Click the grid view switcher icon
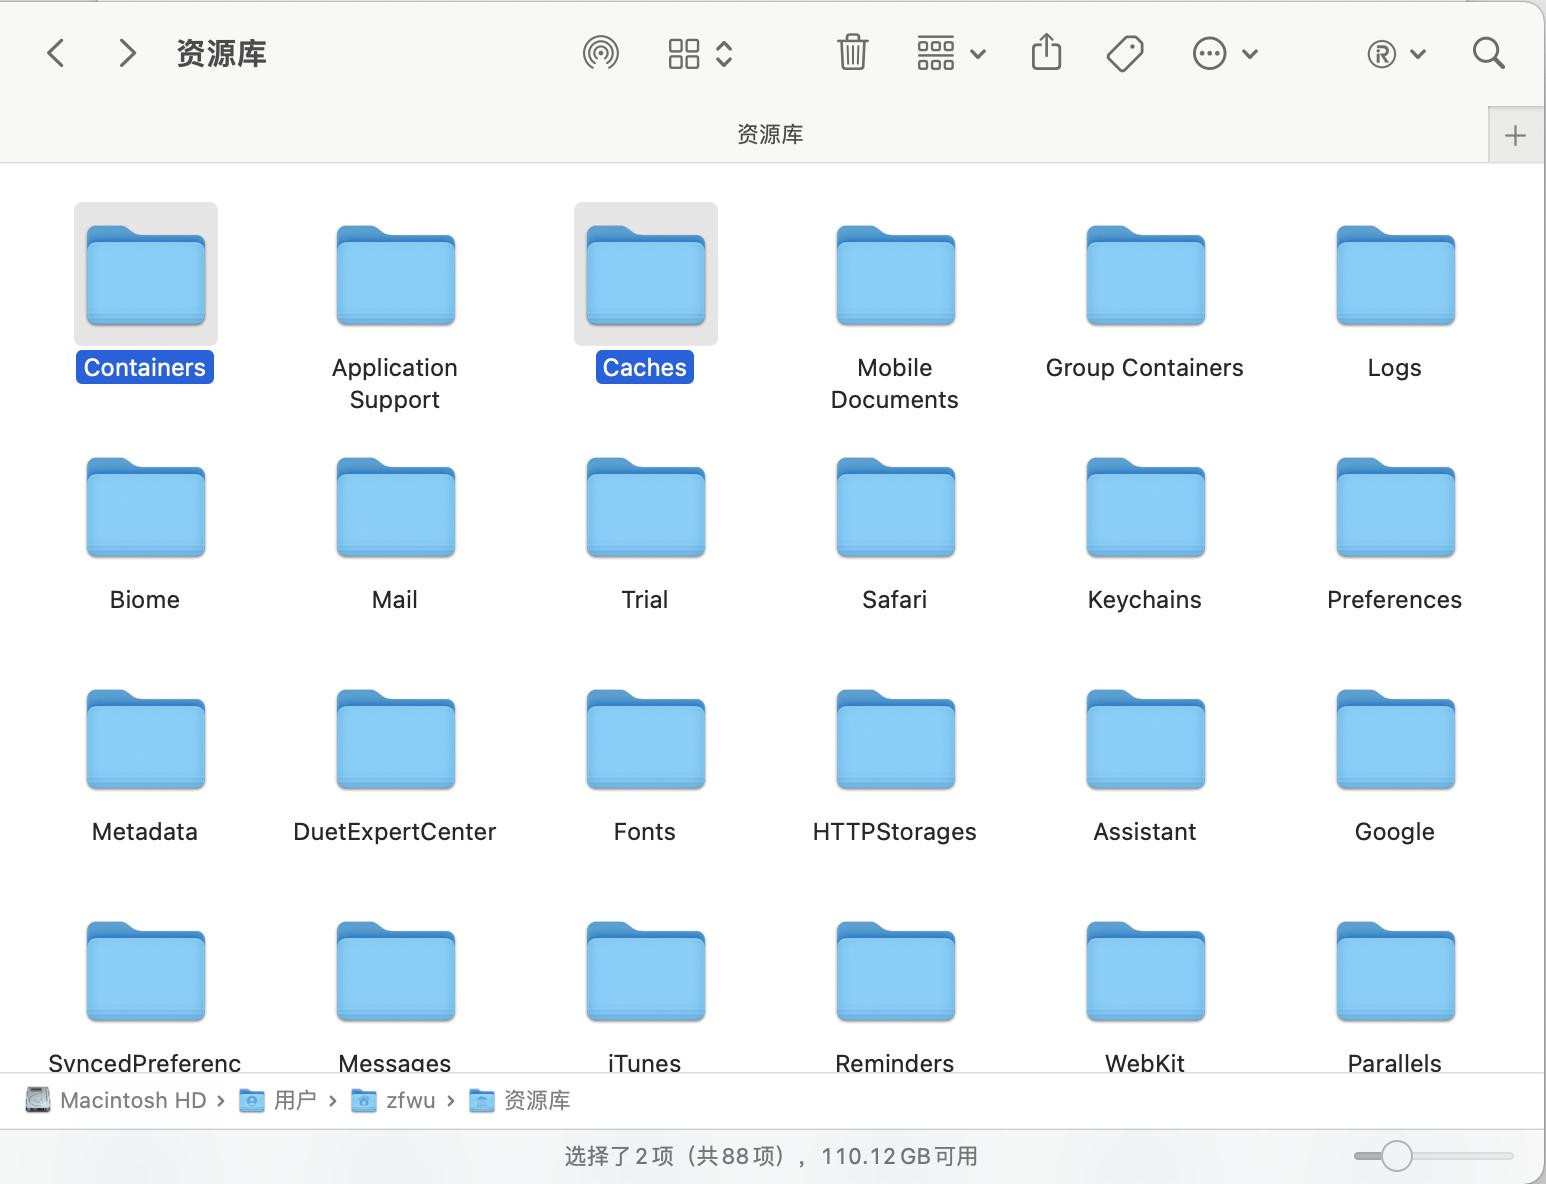The height and width of the screenshot is (1184, 1546). click(x=684, y=53)
